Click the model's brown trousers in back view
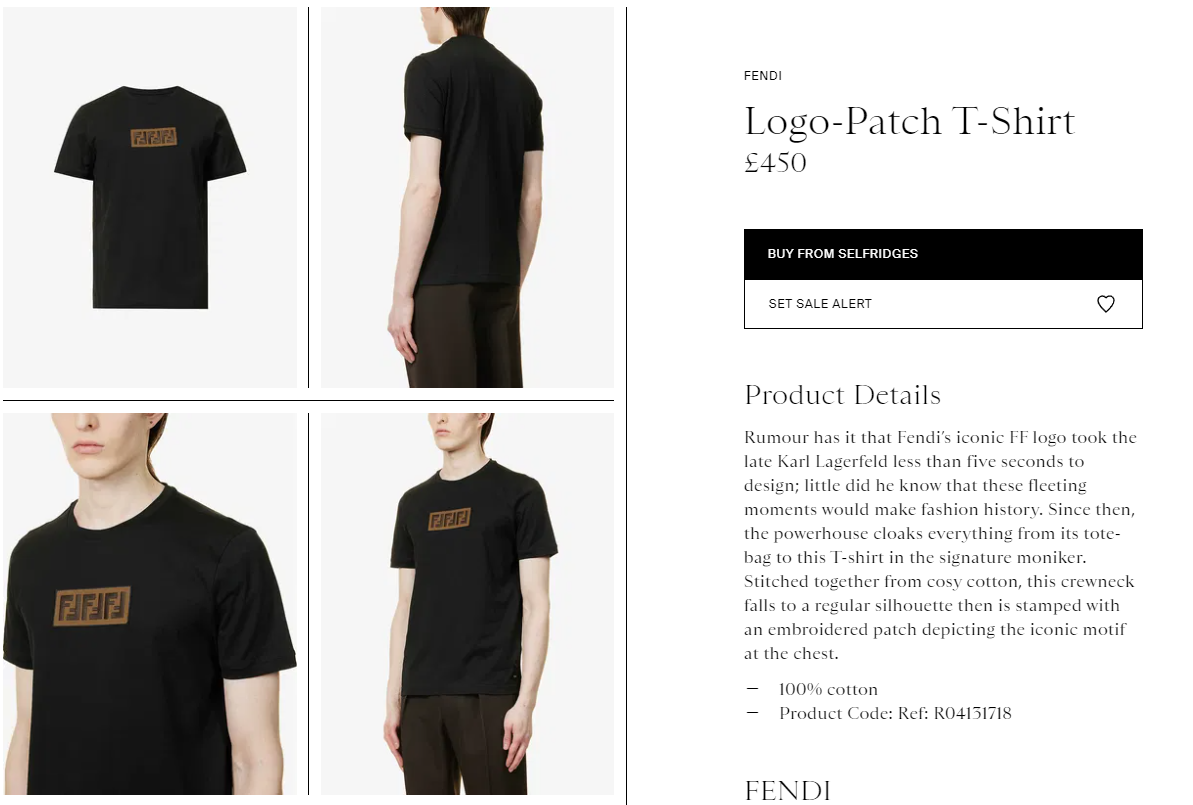The width and height of the screenshot is (1193, 805). click(463, 335)
